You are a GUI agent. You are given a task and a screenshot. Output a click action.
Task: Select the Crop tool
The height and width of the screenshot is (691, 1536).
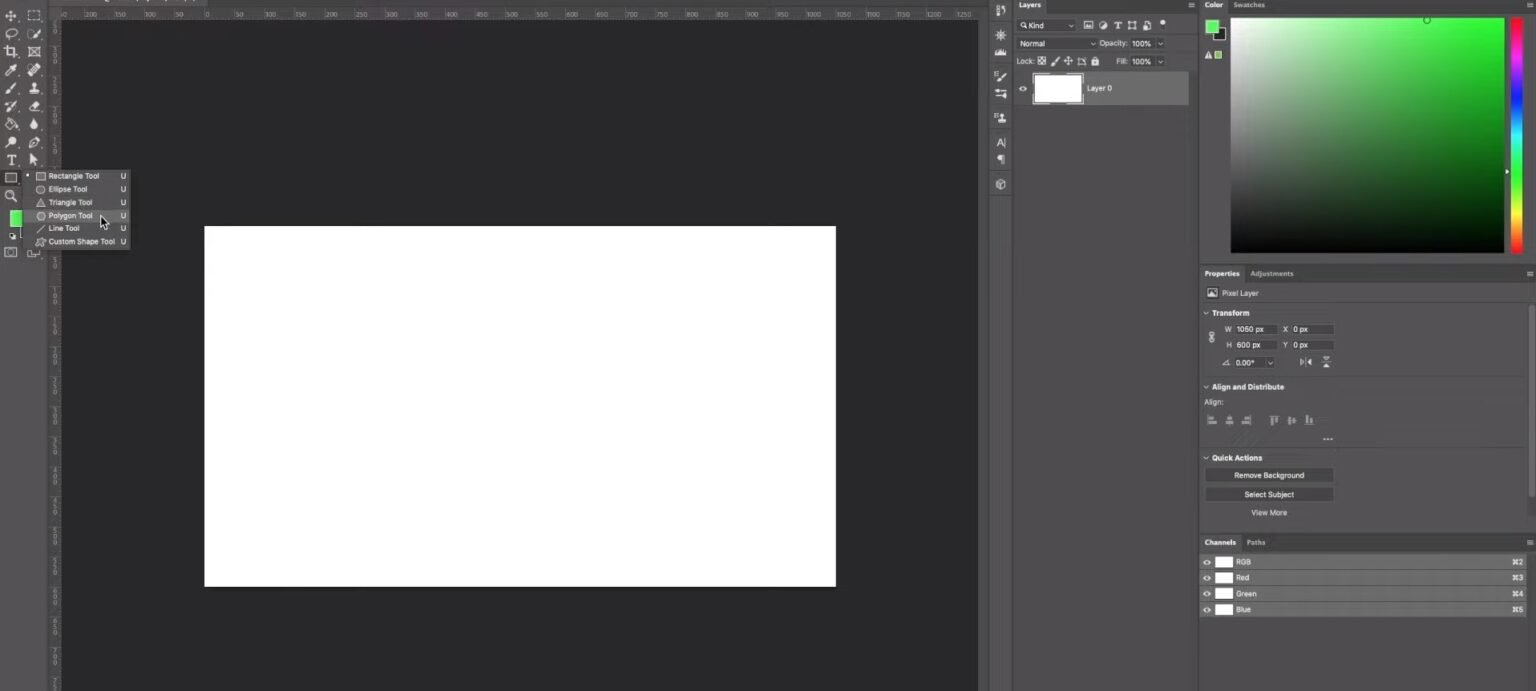[11, 51]
